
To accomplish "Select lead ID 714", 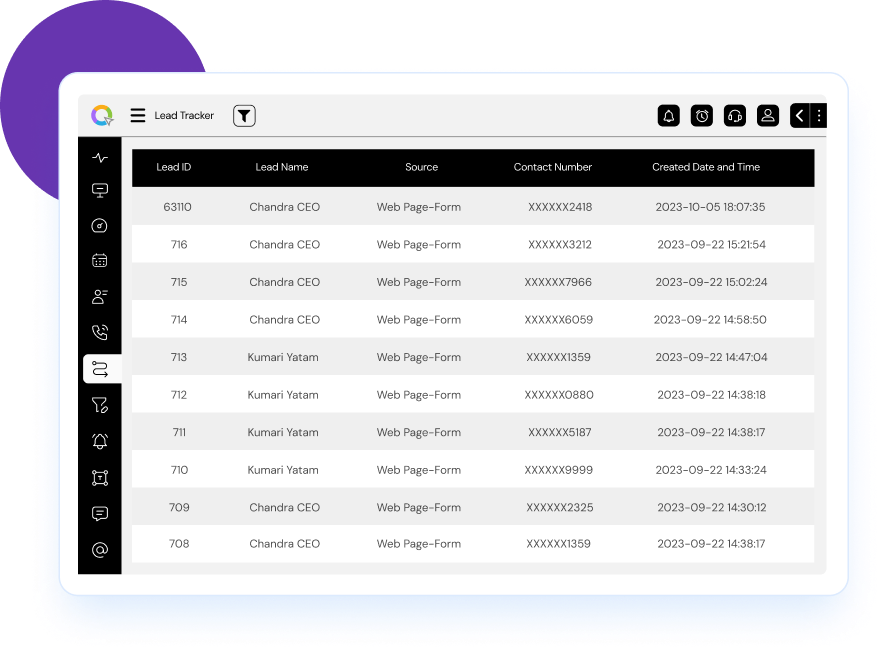I will (179, 320).
